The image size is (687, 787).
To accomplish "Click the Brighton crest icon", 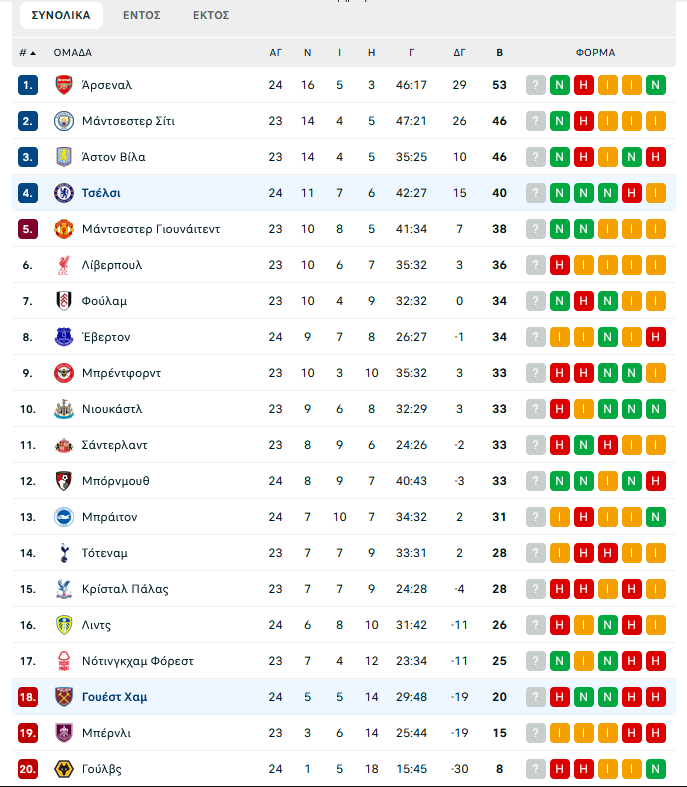I will coord(64,517).
